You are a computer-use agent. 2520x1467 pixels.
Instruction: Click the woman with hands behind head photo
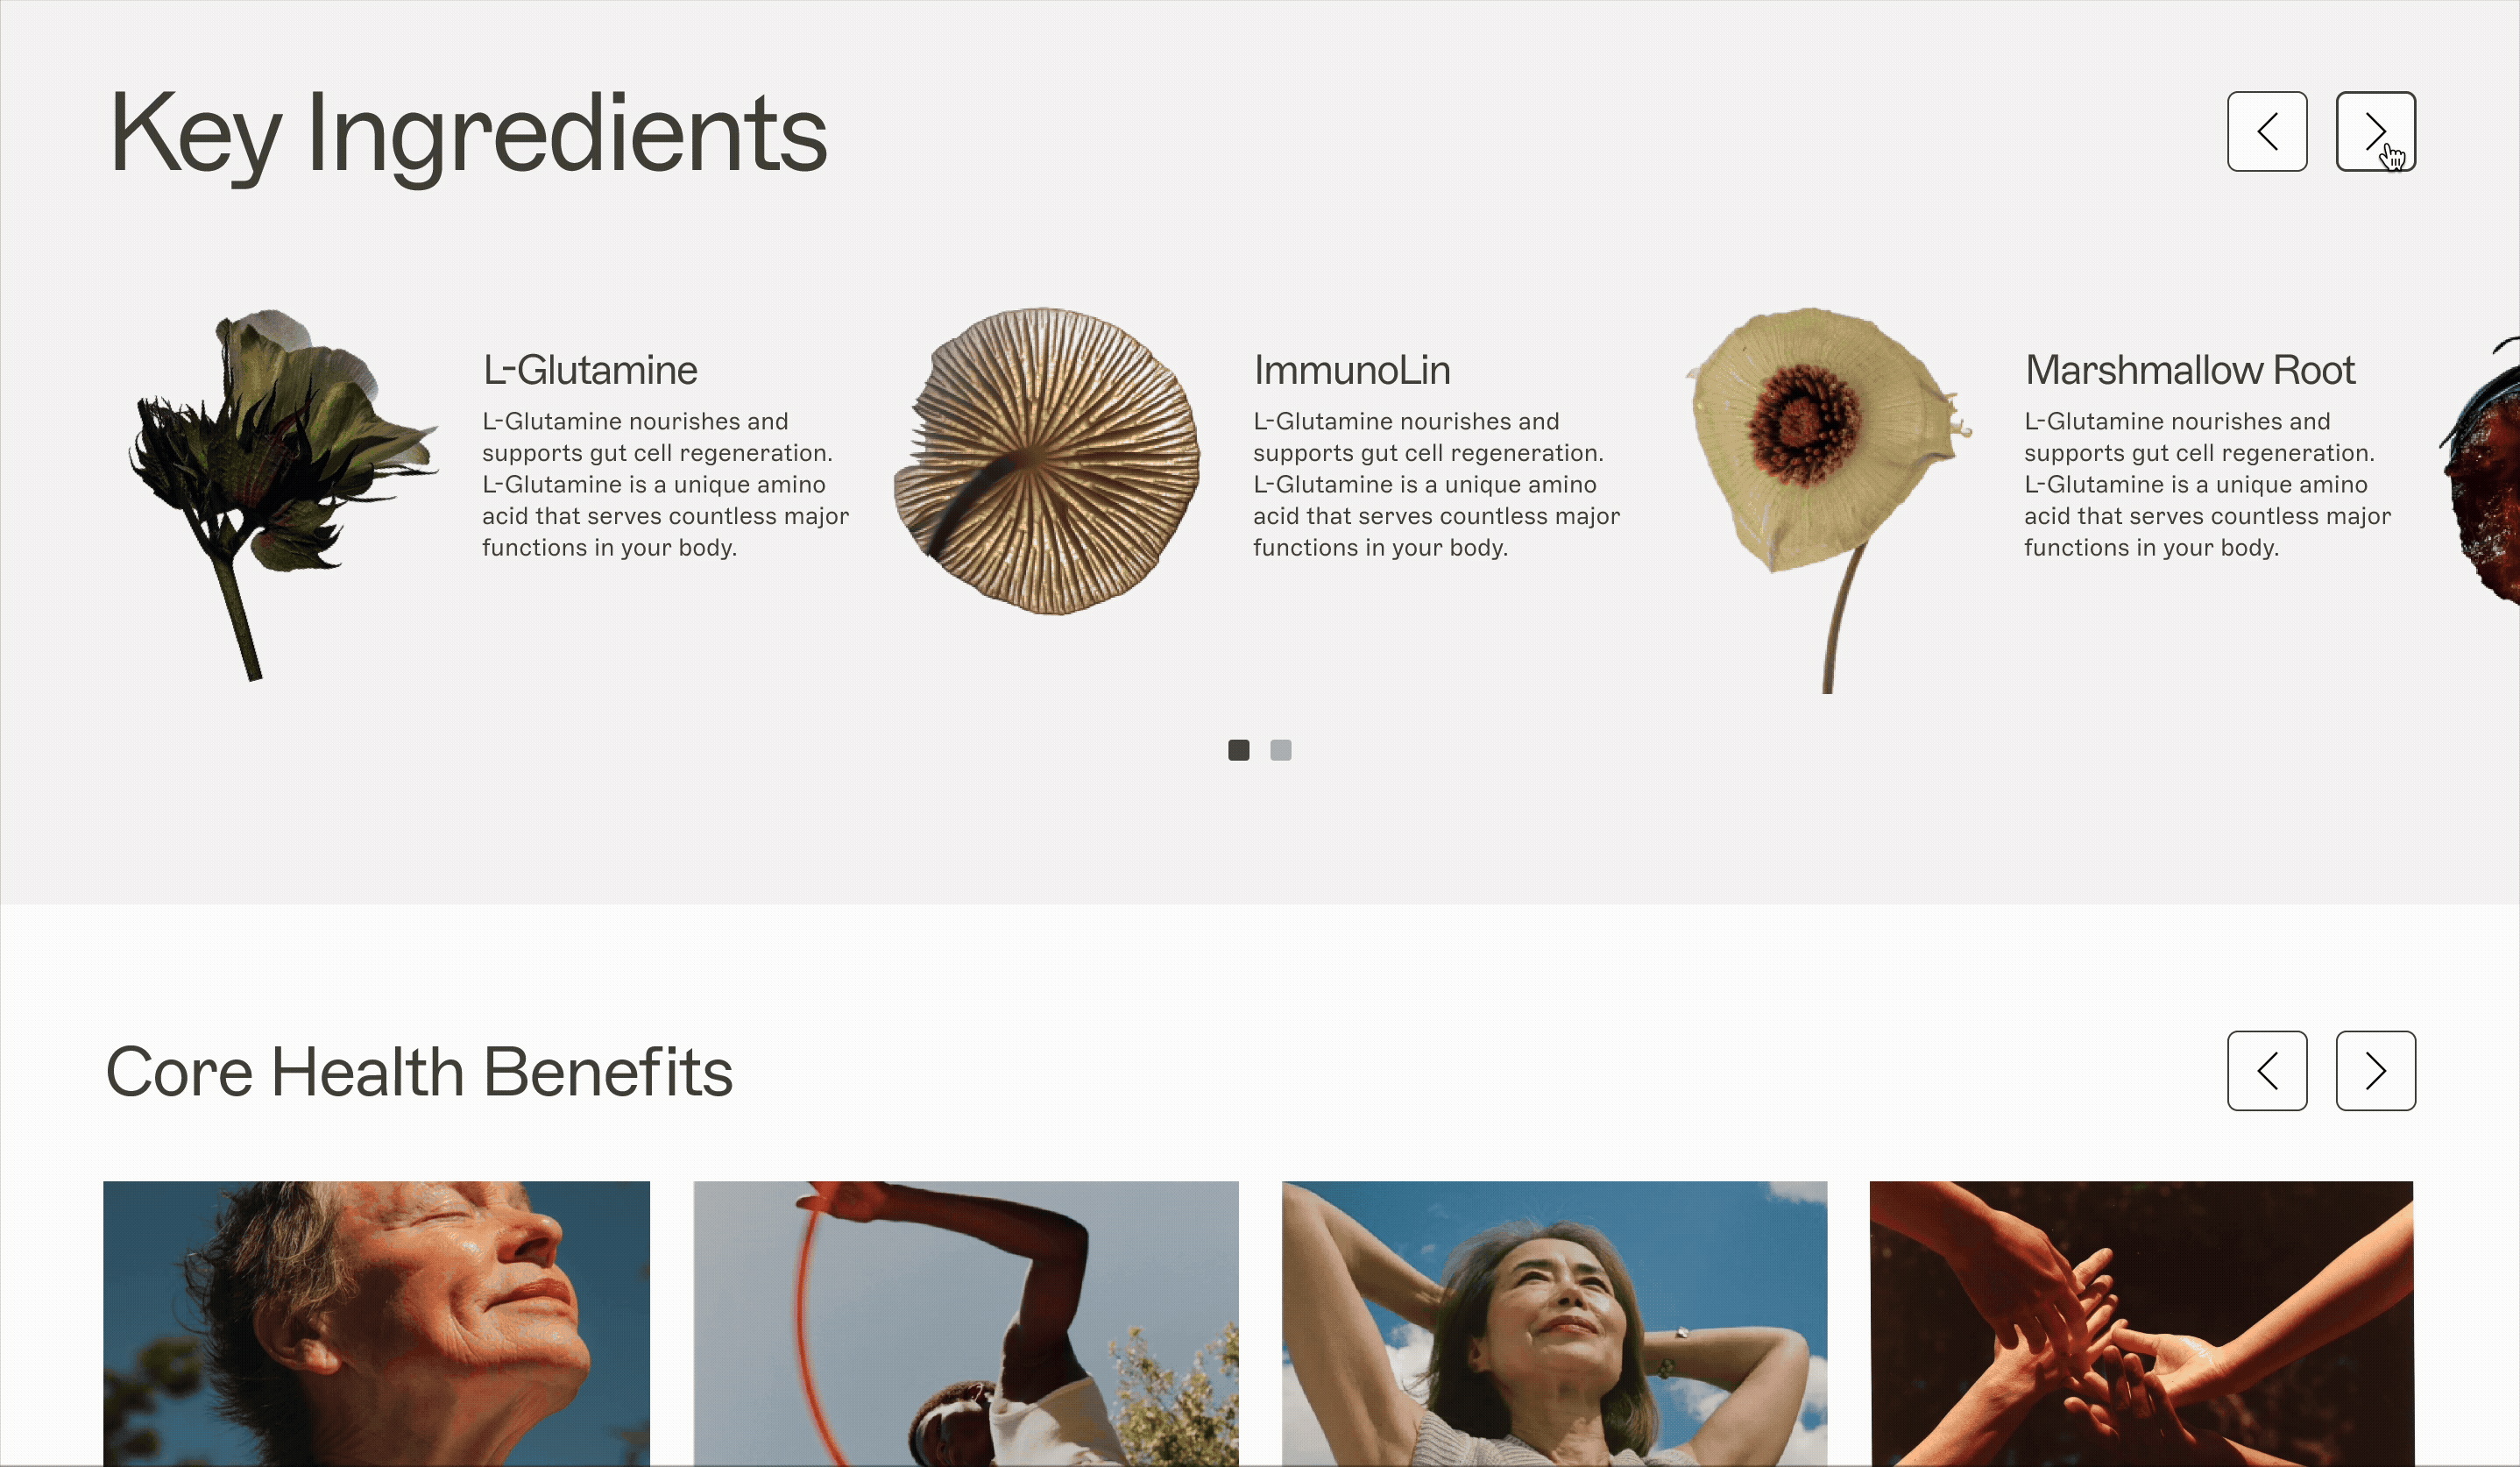click(1554, 1323)
